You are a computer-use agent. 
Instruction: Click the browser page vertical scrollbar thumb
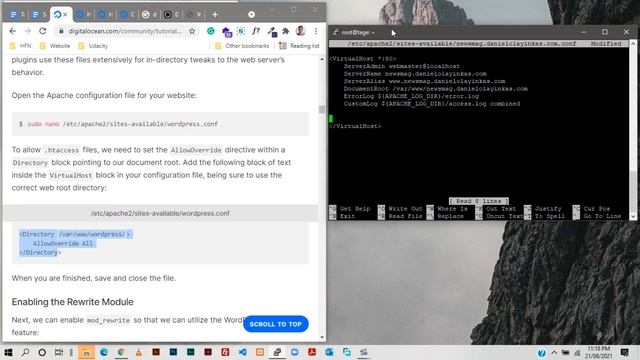322,109
